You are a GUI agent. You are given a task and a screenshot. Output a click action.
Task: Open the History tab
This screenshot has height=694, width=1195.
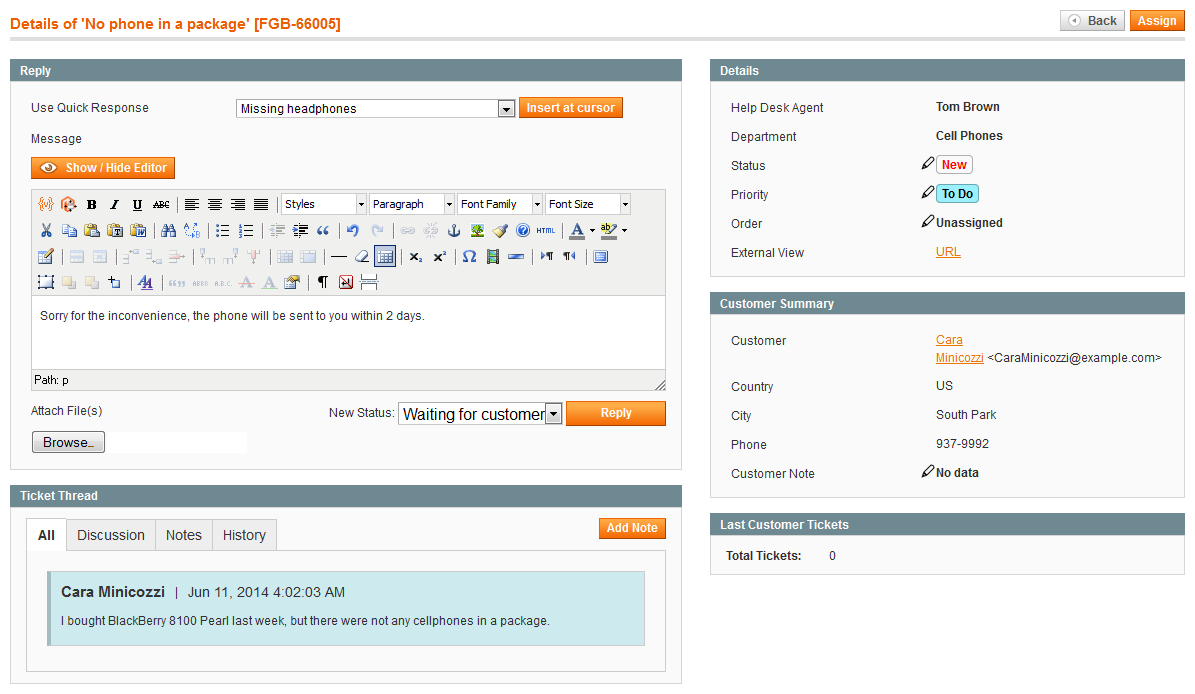tap(244, 535)
